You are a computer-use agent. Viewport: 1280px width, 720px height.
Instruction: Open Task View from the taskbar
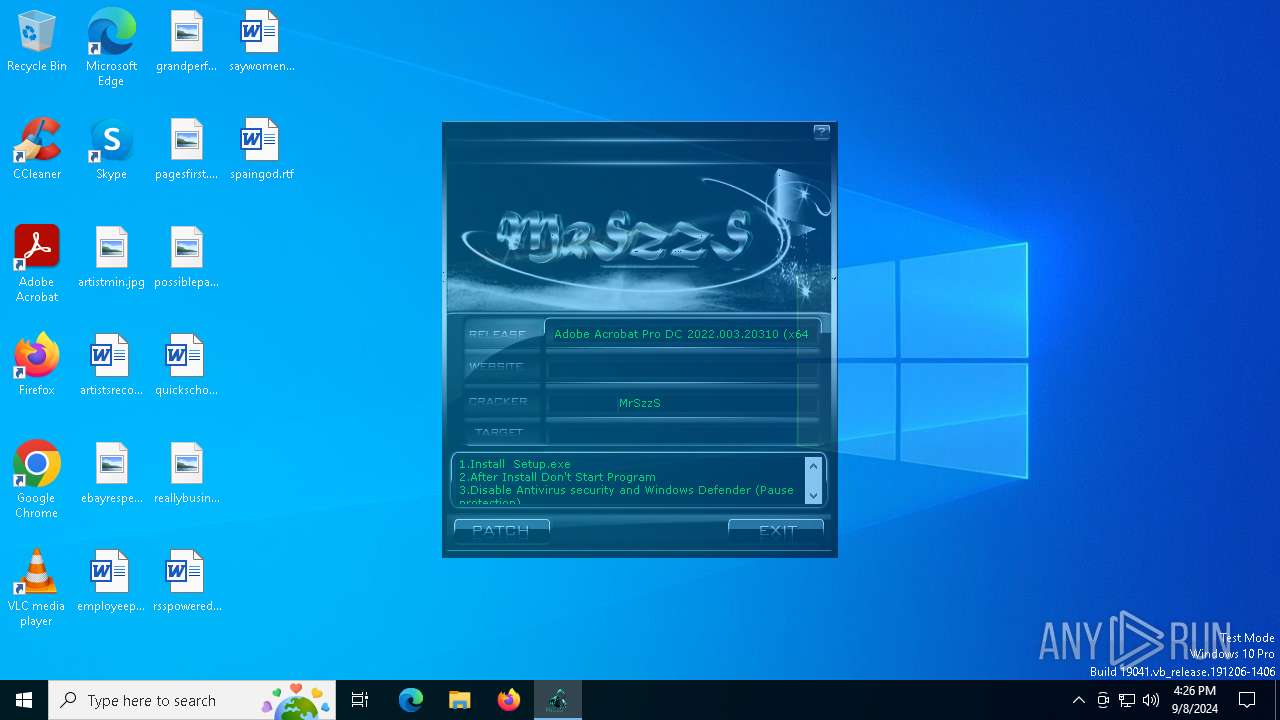point(360,700)
